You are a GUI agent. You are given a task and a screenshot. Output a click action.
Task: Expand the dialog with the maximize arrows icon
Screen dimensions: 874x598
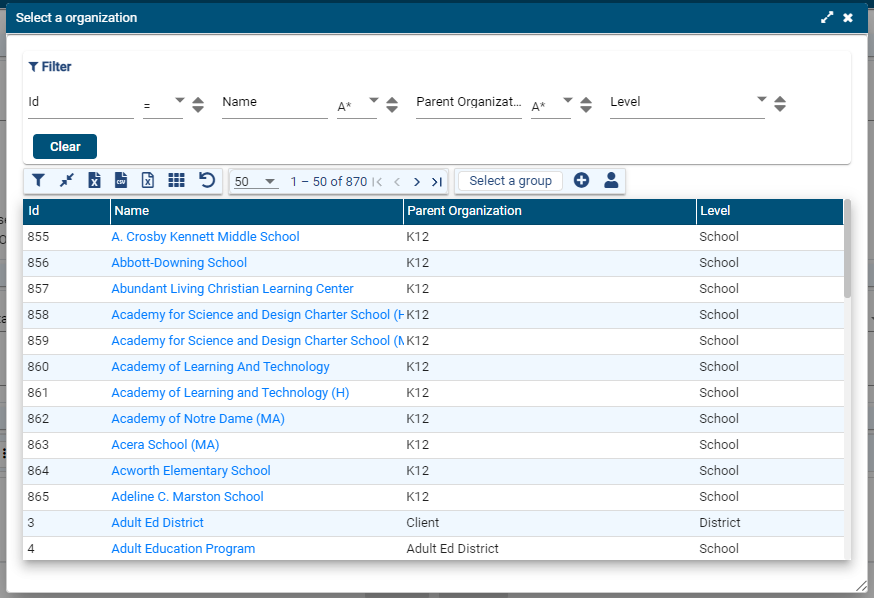[827, 18]
